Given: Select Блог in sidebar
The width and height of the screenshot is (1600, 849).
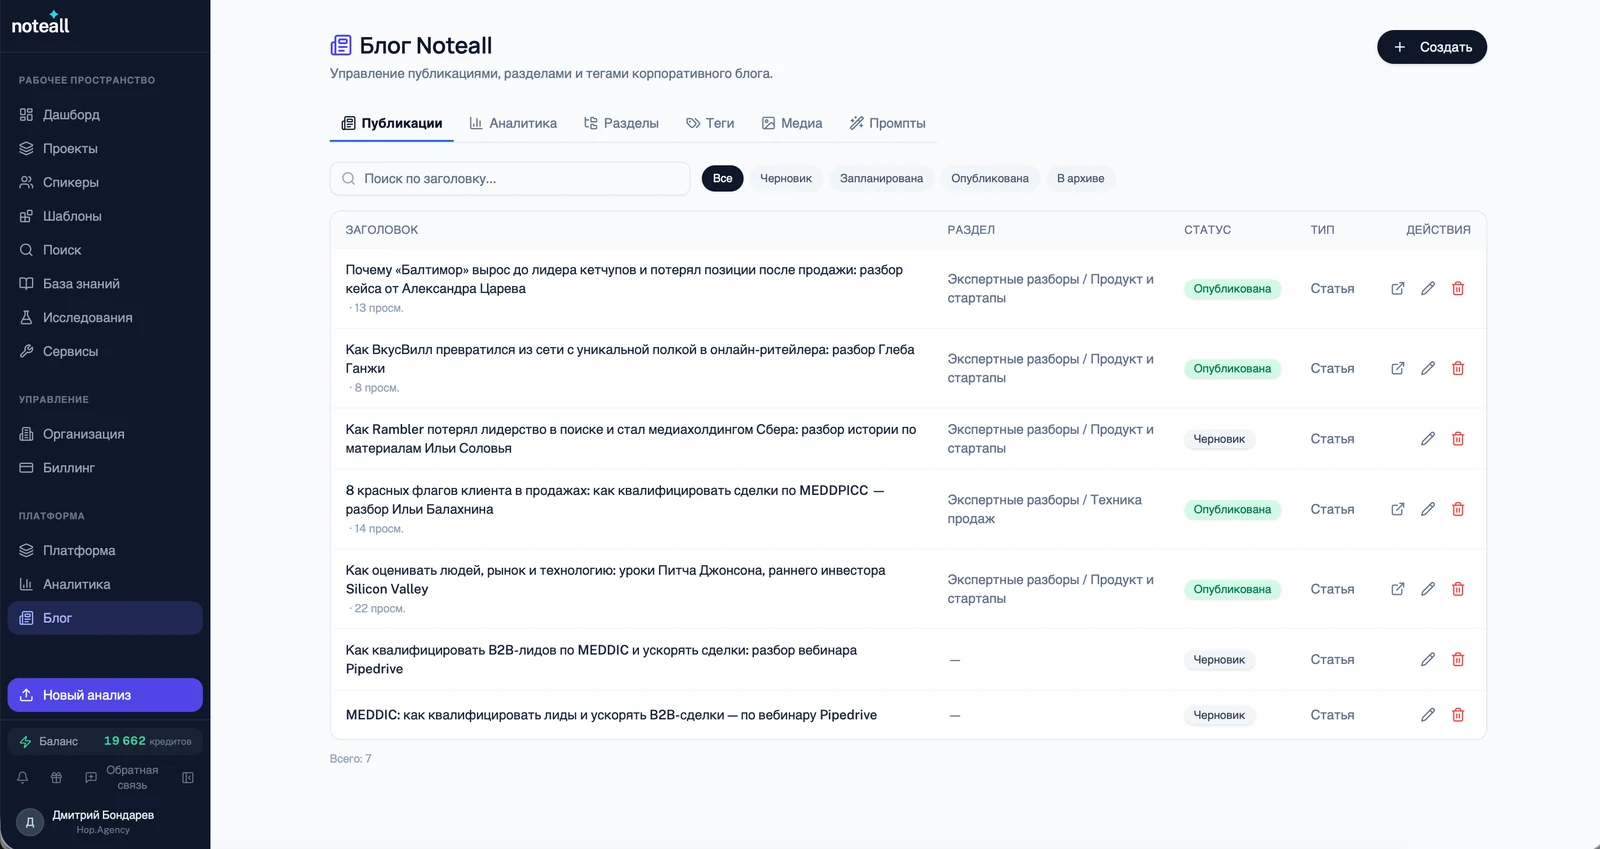Looking at the screenshot, I should click(105, 618).
